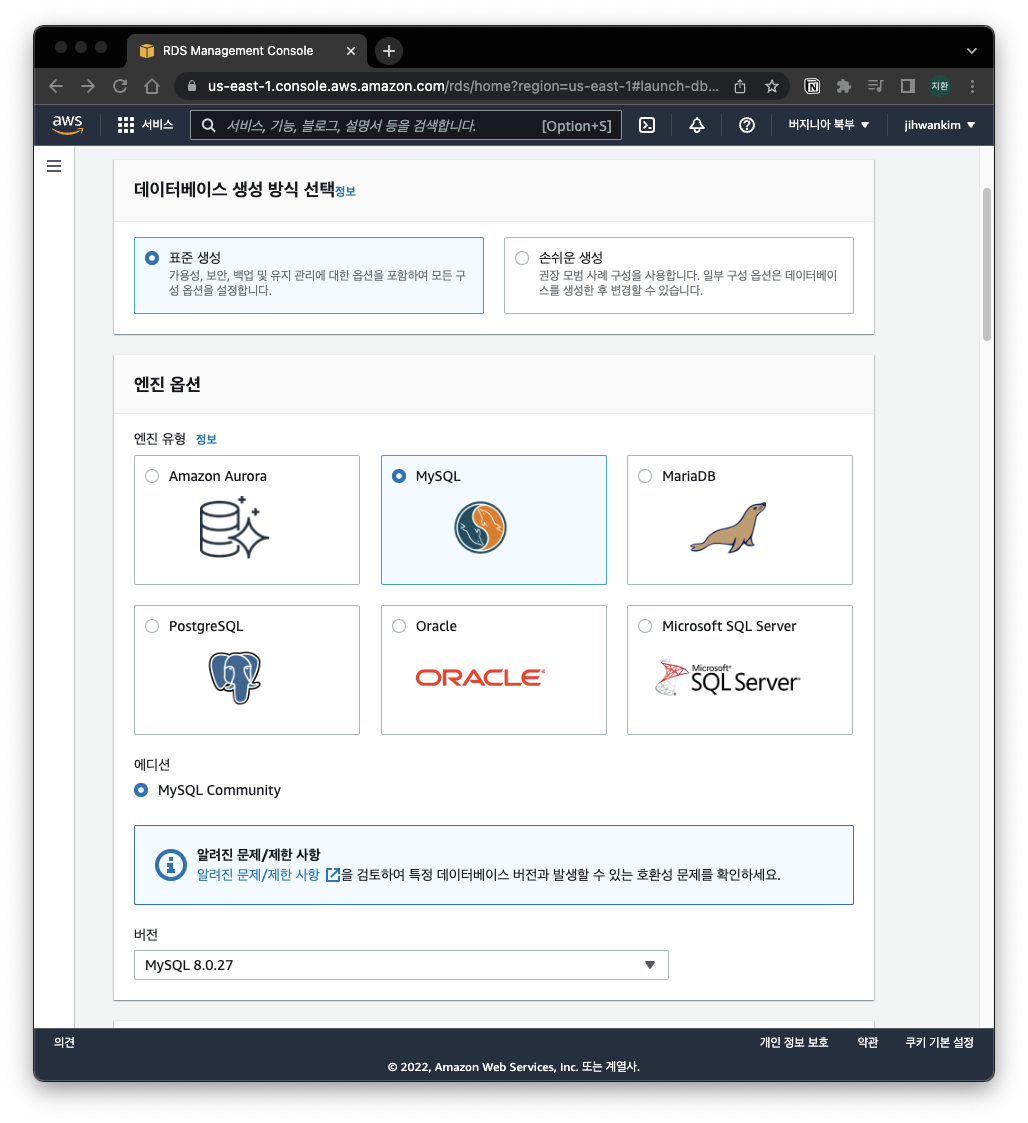Open the MySQL 8.0.27 version dropdown
Viewport: 1028px width, 1123px height.
pos(401,965)
